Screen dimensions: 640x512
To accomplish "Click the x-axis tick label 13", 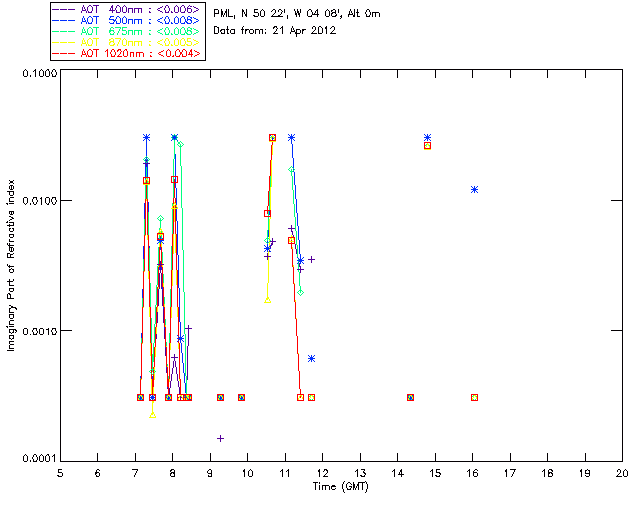I will [359, 472].
